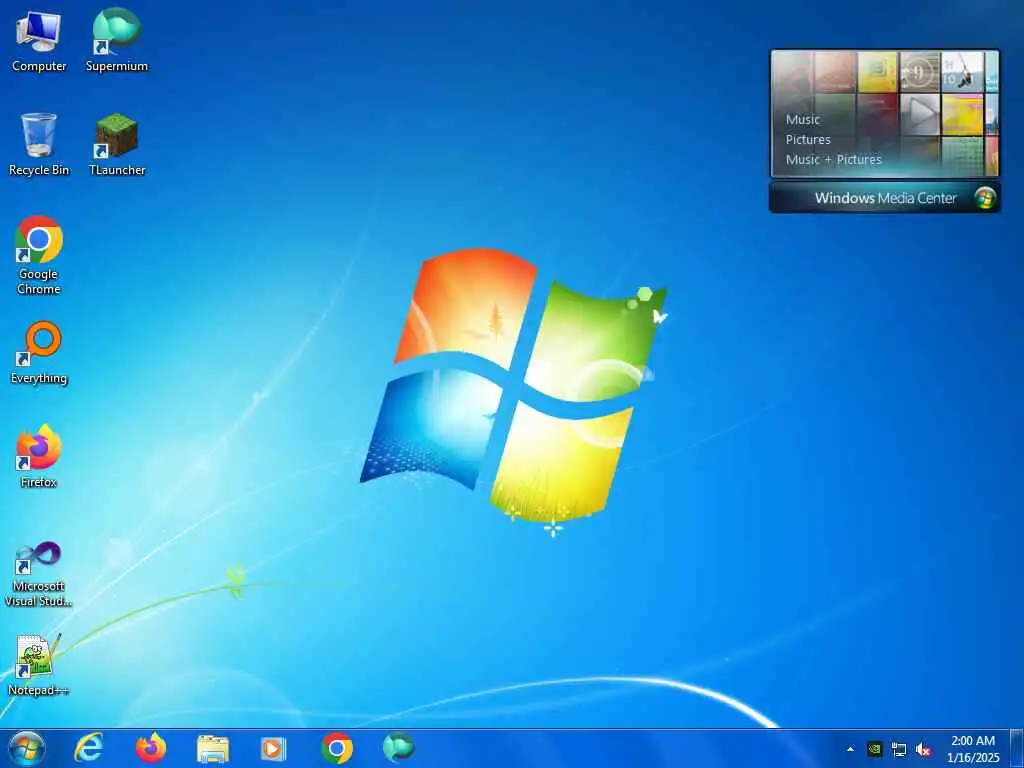
Task: Launch Internet Explorer from the taskbar
Action: tap(88, 748)
